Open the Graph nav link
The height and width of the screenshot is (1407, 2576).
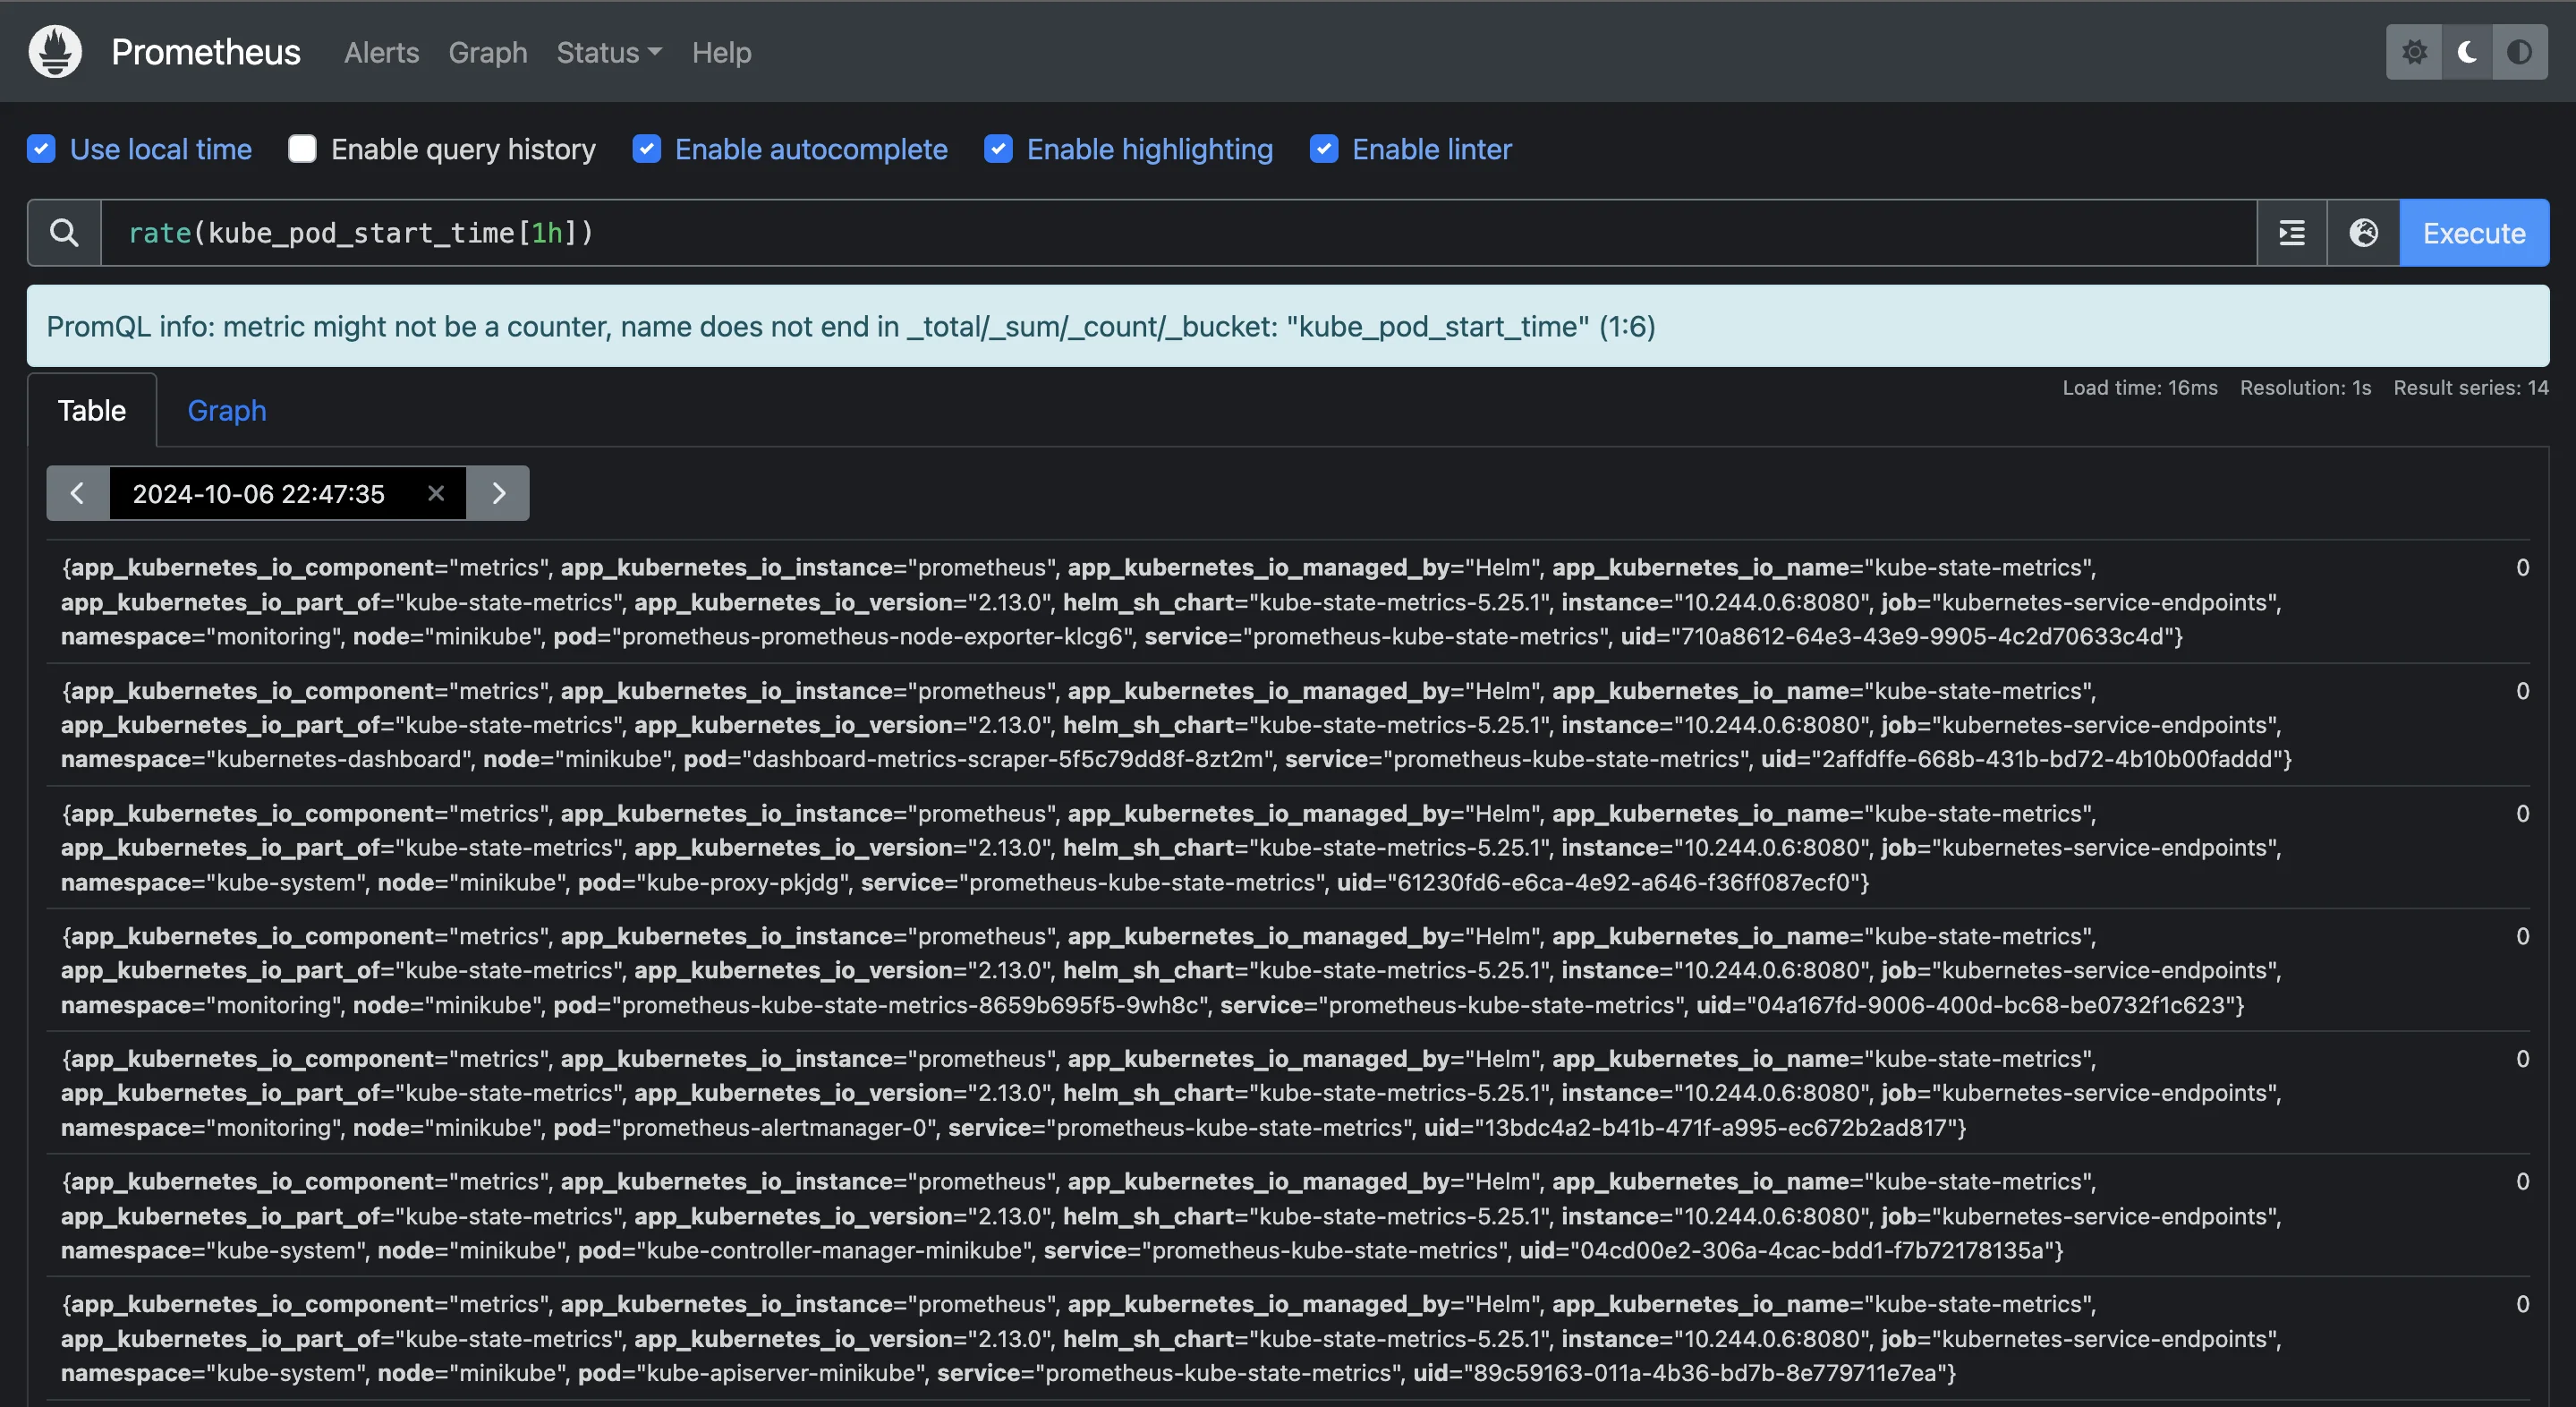(487, 52)
